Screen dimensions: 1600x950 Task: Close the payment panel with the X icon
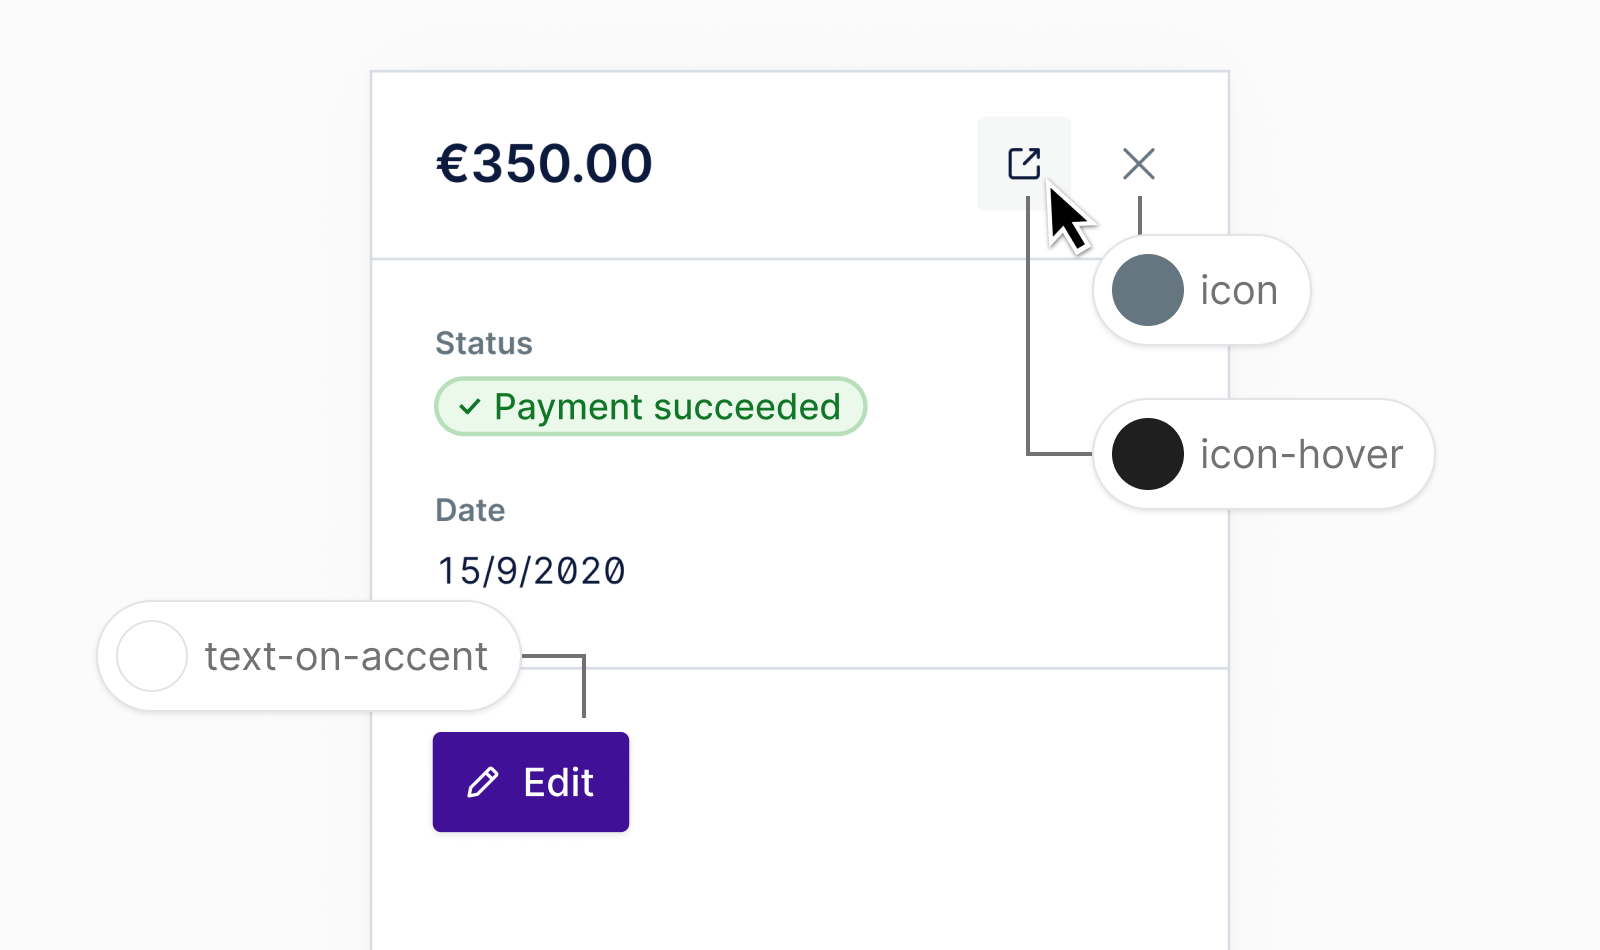click(x=1139, y=164)
